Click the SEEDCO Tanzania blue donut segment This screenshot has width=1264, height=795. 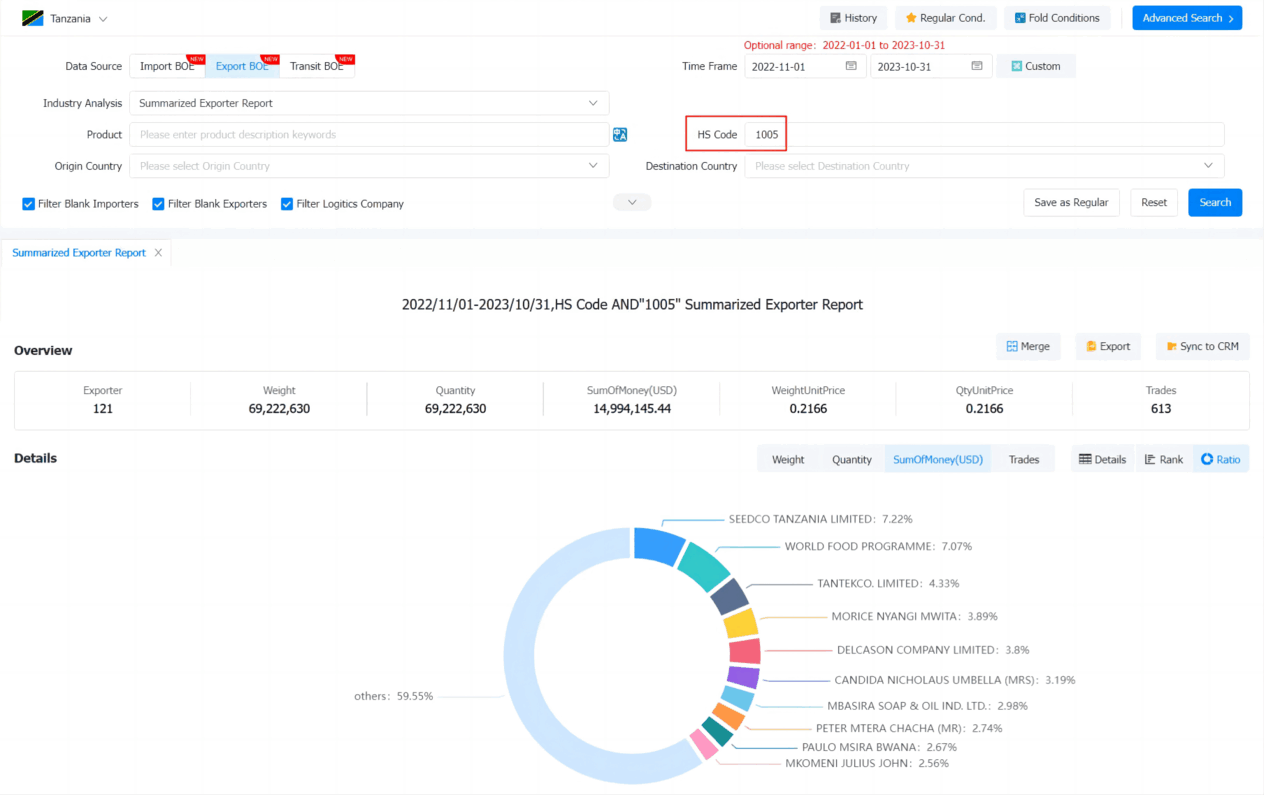(x=659, y=546)
